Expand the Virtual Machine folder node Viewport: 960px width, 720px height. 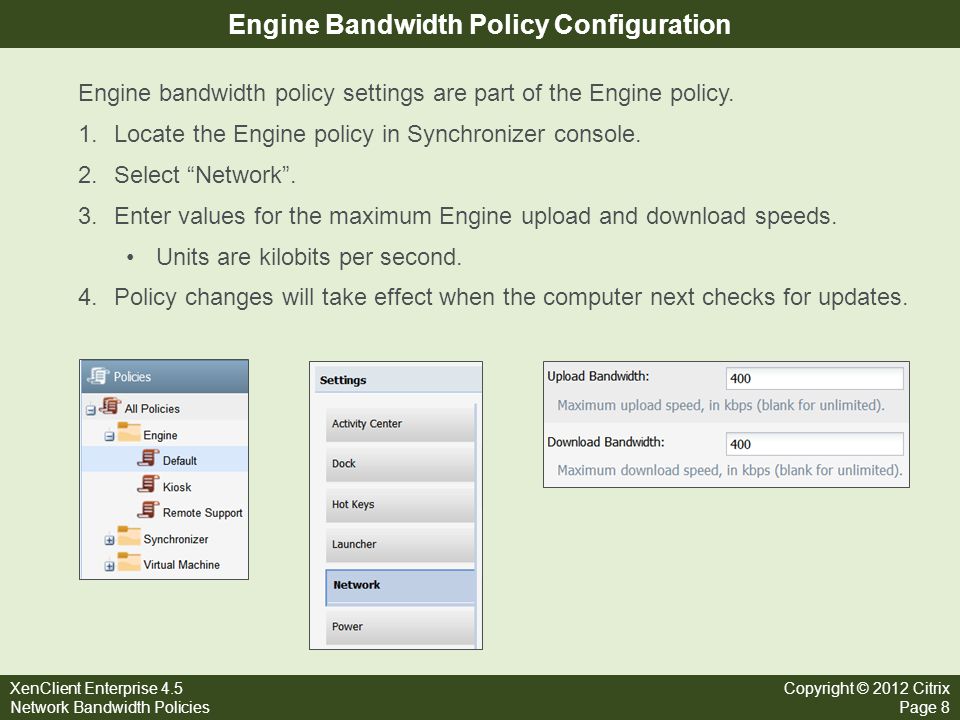click(109, 566)
